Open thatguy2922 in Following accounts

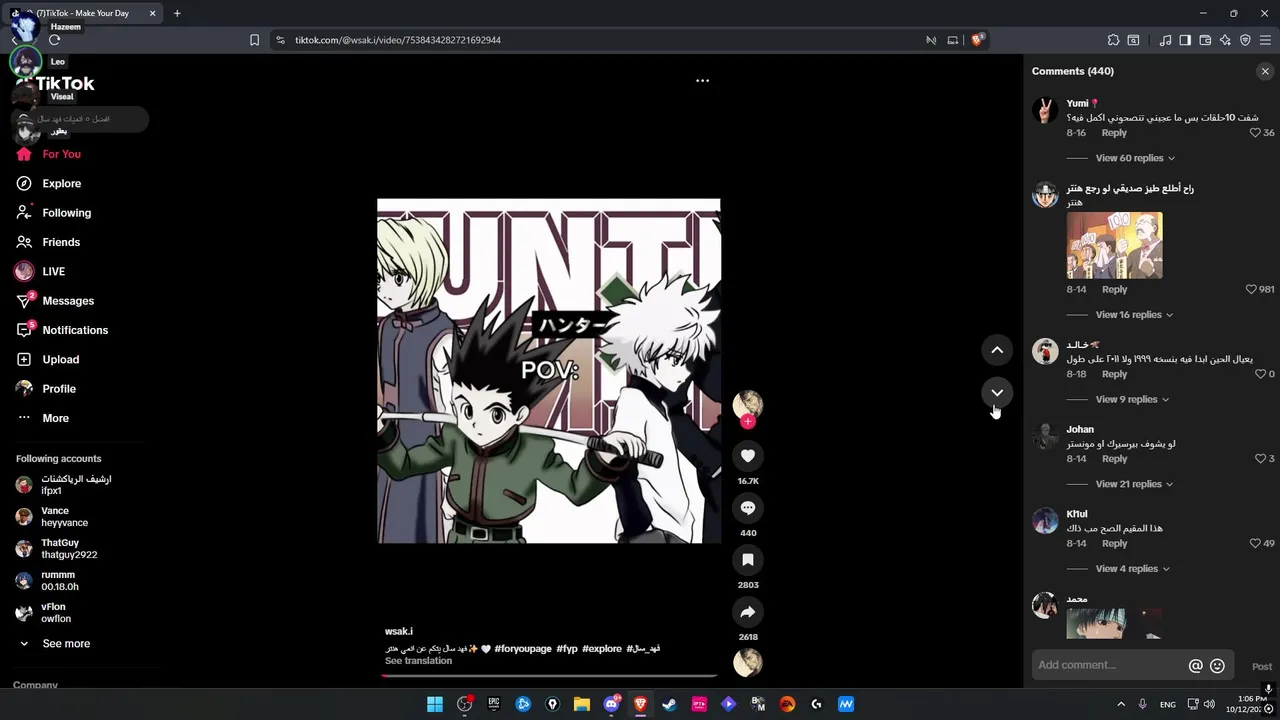68,549
